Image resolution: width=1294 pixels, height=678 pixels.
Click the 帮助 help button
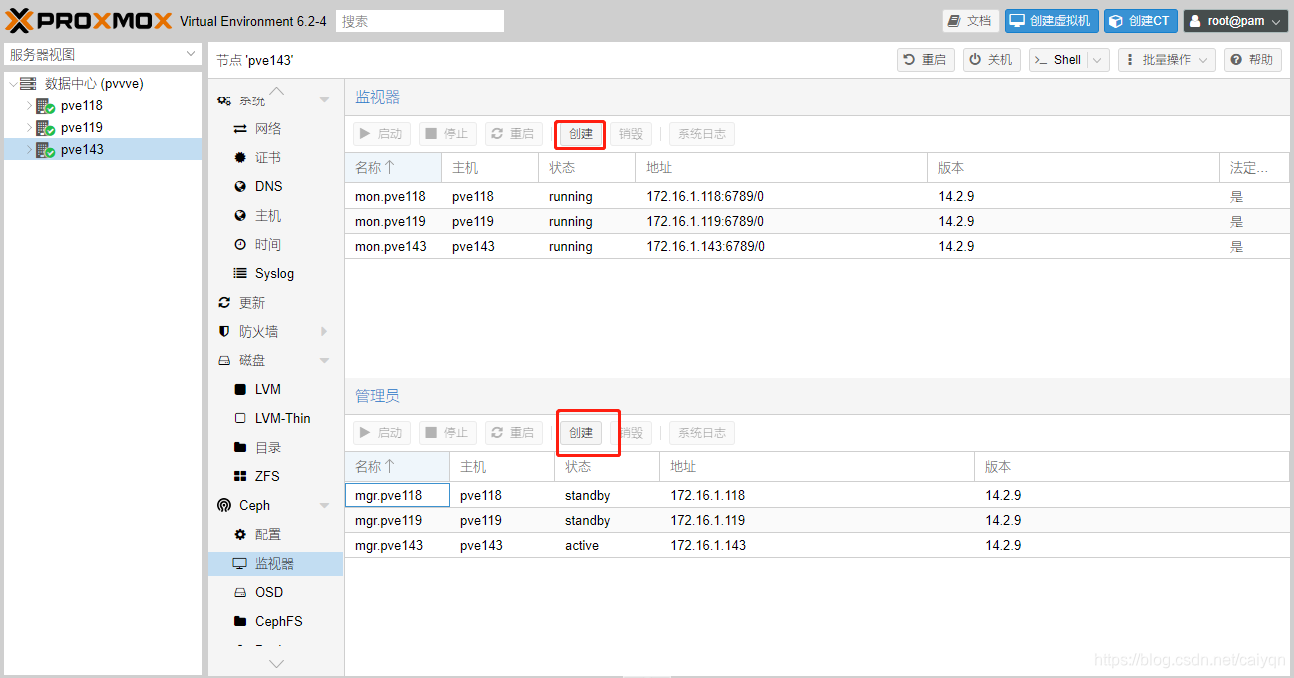pos(1253,60)
